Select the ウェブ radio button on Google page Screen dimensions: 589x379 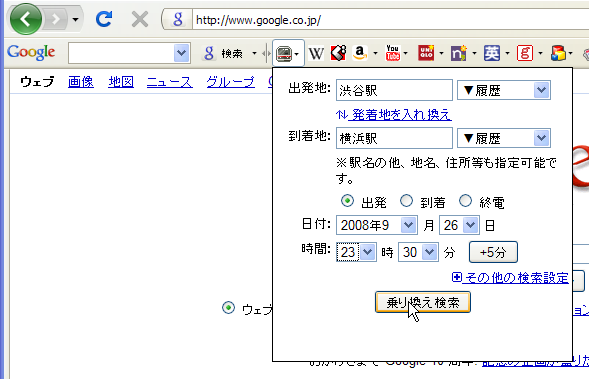tap(228, 308)
